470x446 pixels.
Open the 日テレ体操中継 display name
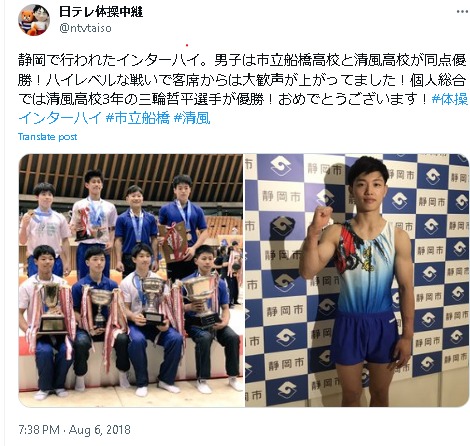101,12
